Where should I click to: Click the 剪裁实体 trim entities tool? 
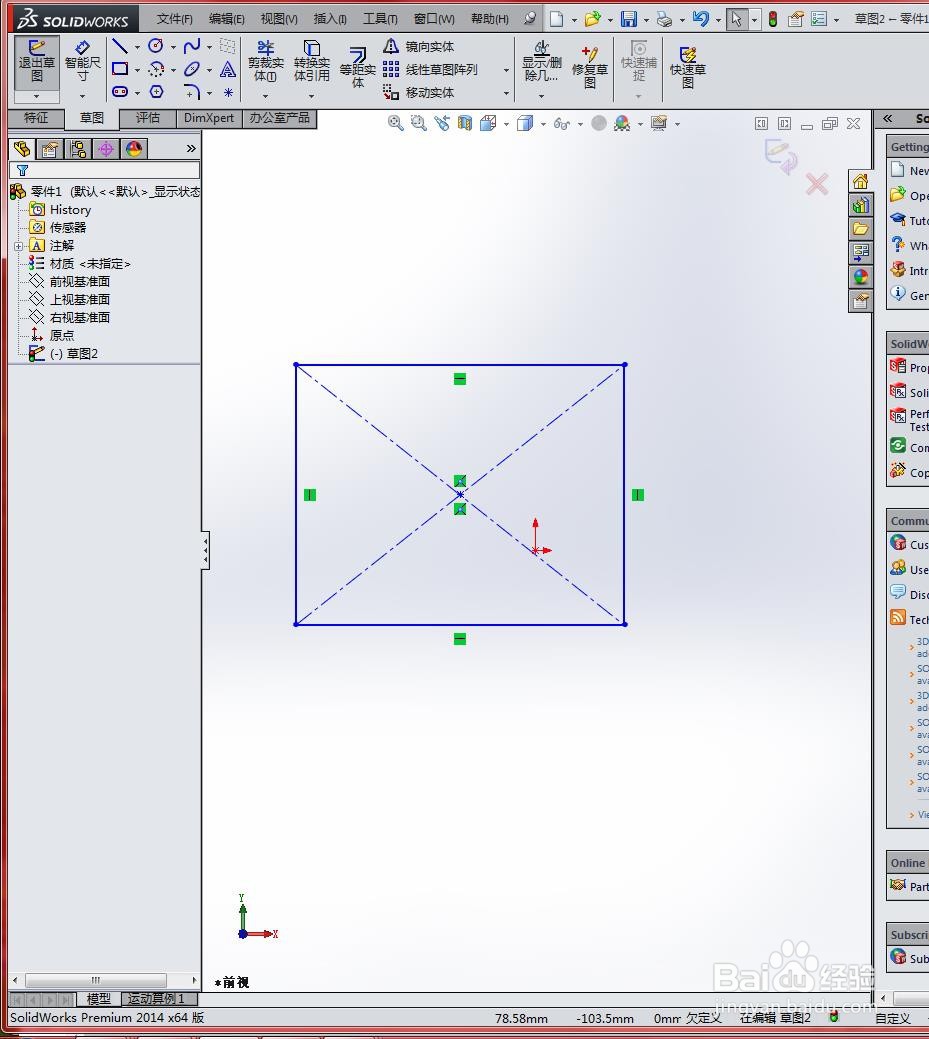(x=266, y=61)
